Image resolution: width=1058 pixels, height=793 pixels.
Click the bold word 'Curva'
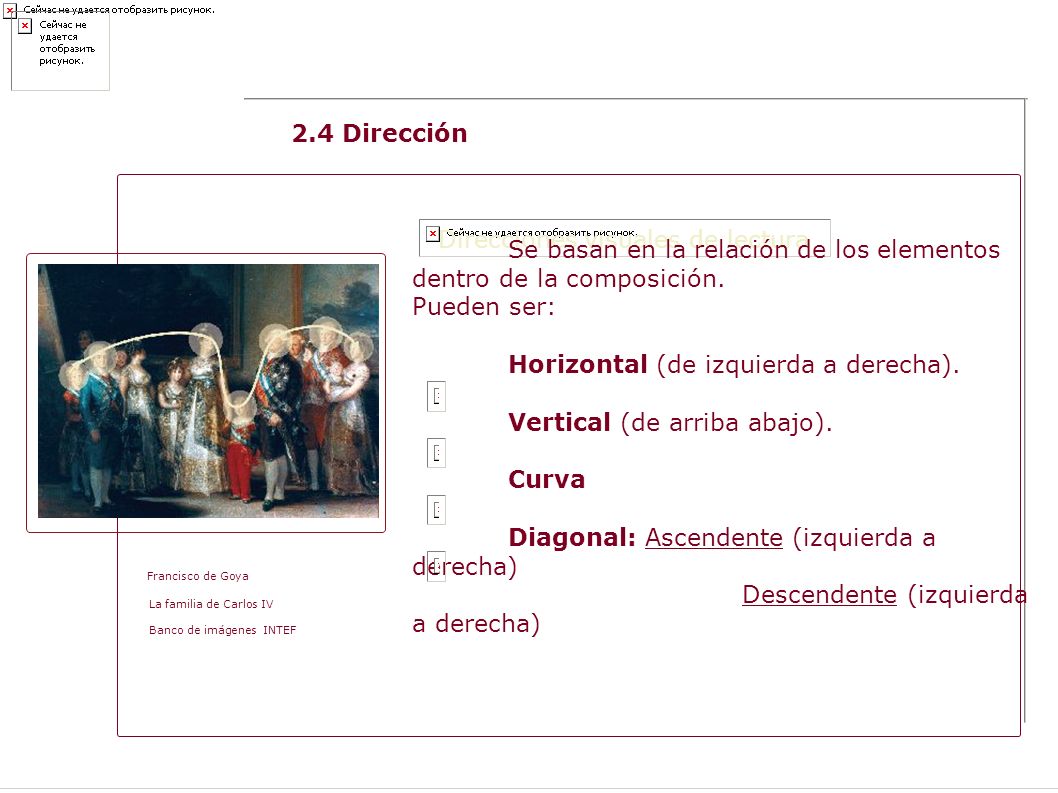pos(547,480)
